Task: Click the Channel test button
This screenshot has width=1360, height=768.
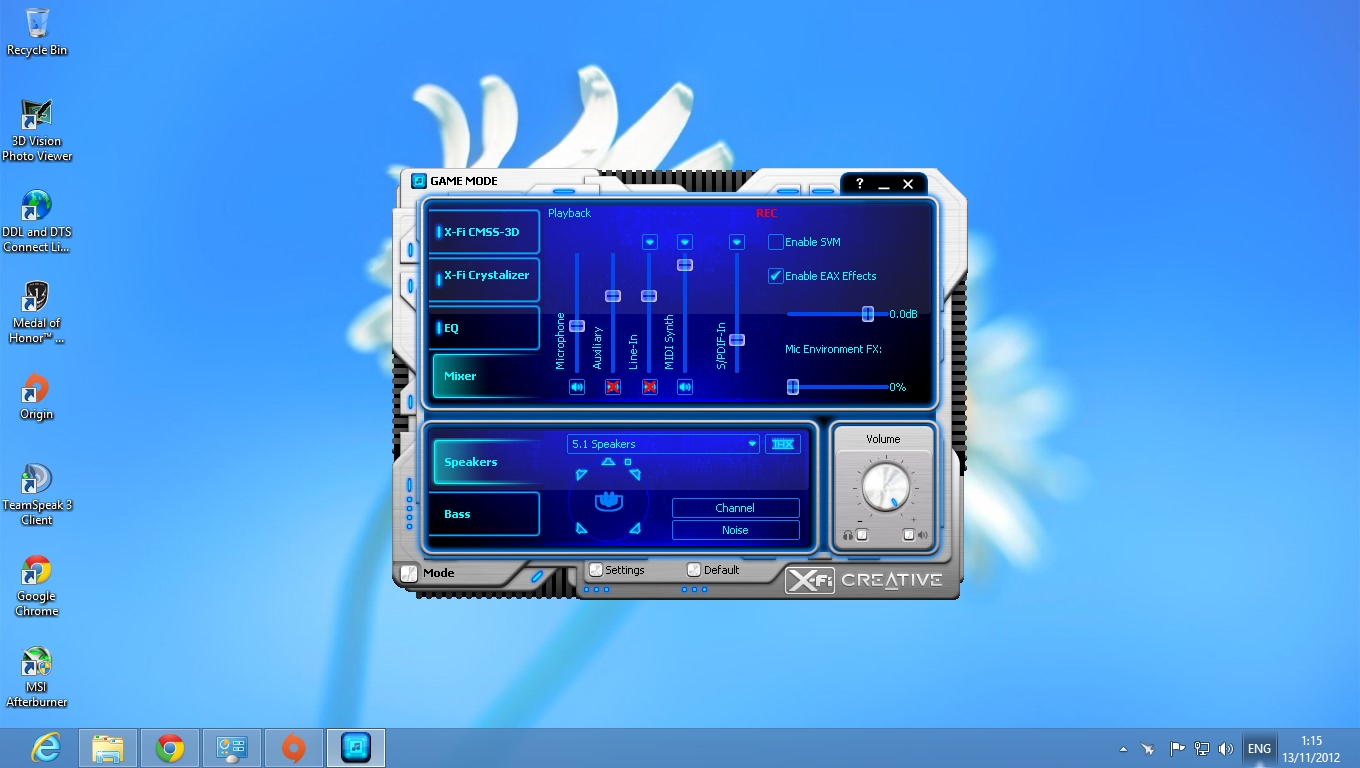Action: pyautogui.click(x=735, y=508)
